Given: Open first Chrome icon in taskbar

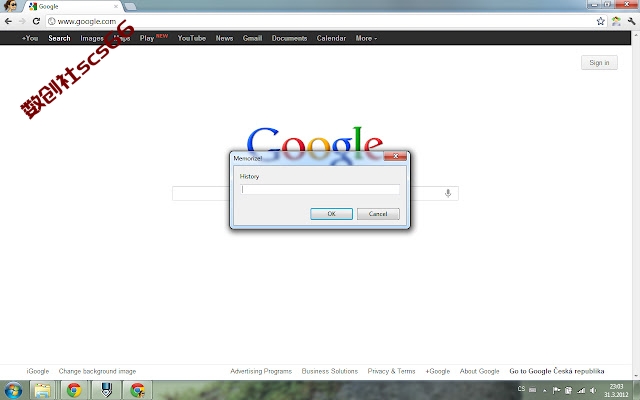Looking at the screenshot, I should [x=74, y=391].
